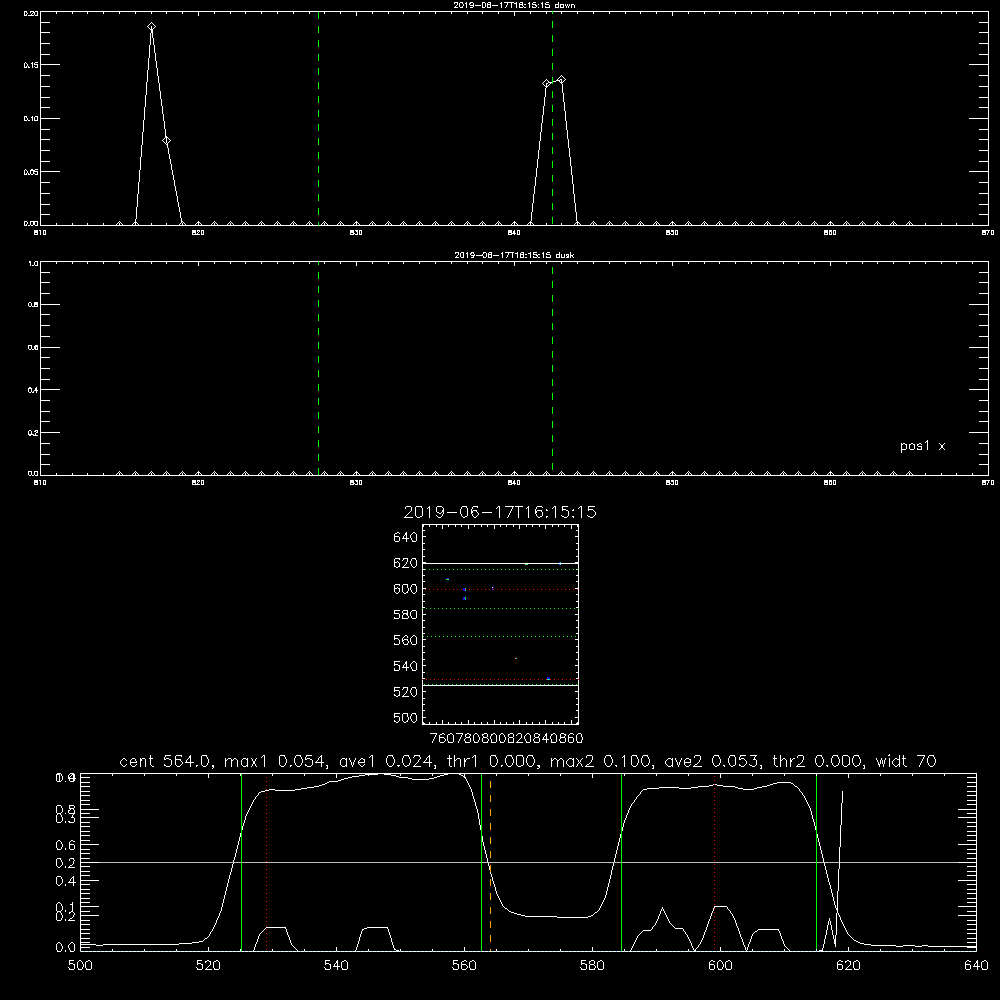This screenshot has width=1000, height=1000.
Task: Click the green vertical line at 615 in bottom plot
Action: pyautogui.click(x=816, y=861)
